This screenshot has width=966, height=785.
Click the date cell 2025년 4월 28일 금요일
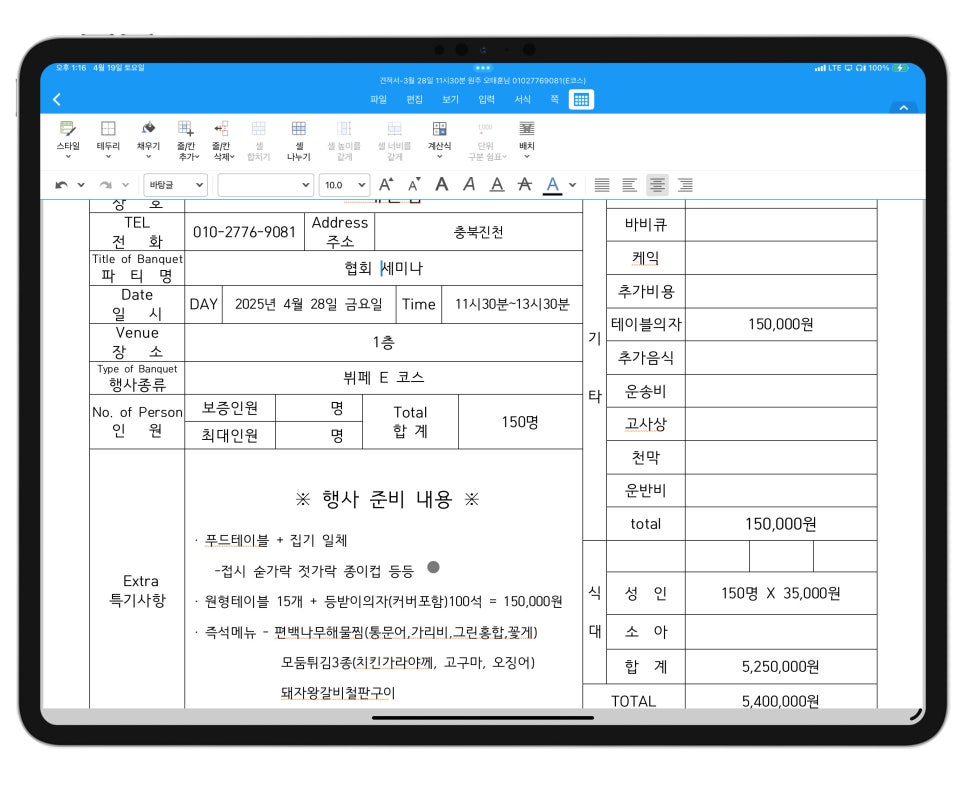point(309,304)
